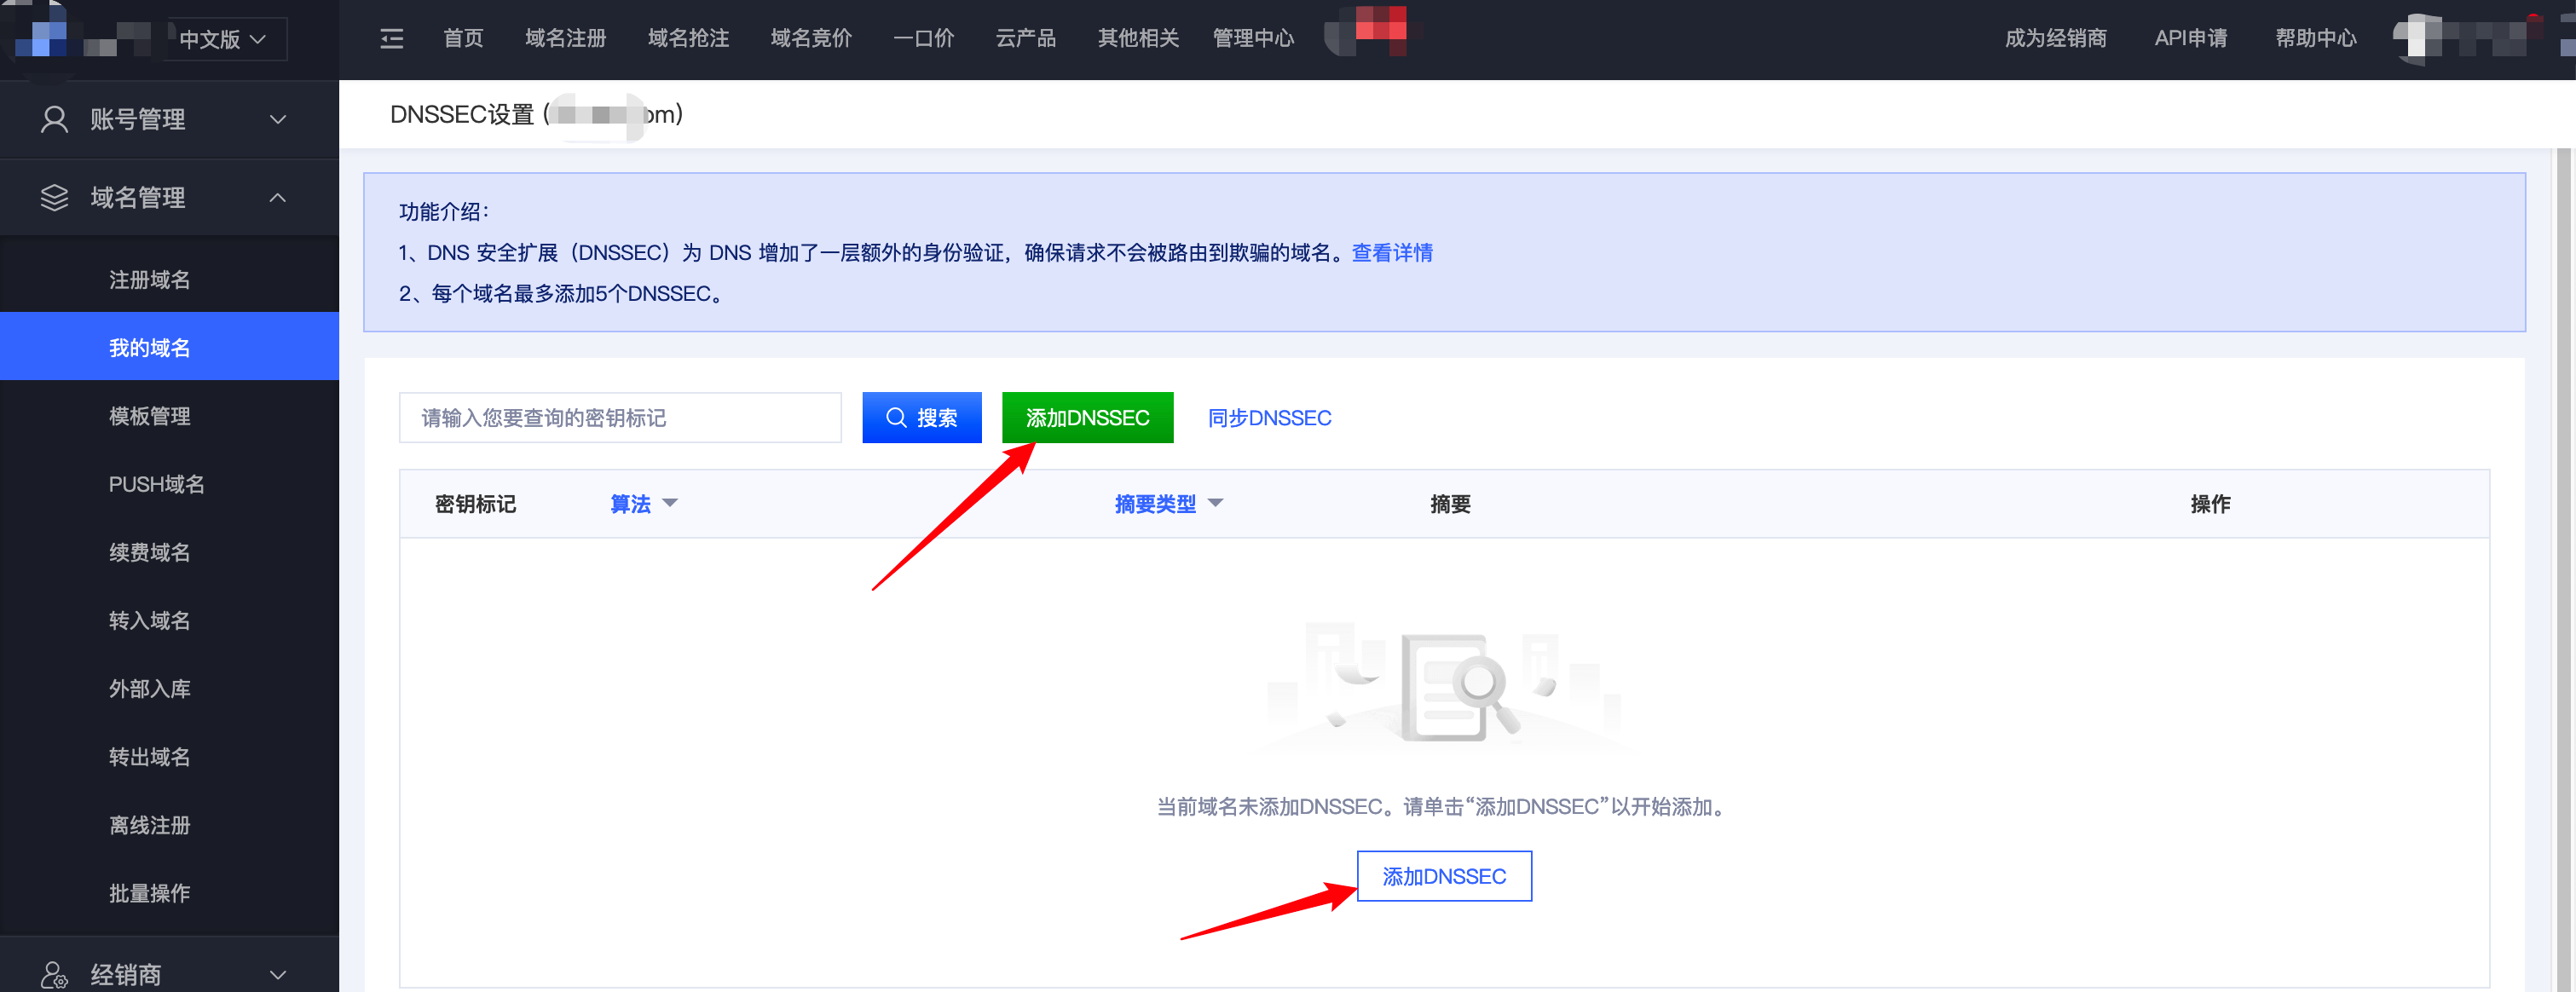Click the 操作 column header
This screenshot has height=992, width=2576.
click(2210, 504)
